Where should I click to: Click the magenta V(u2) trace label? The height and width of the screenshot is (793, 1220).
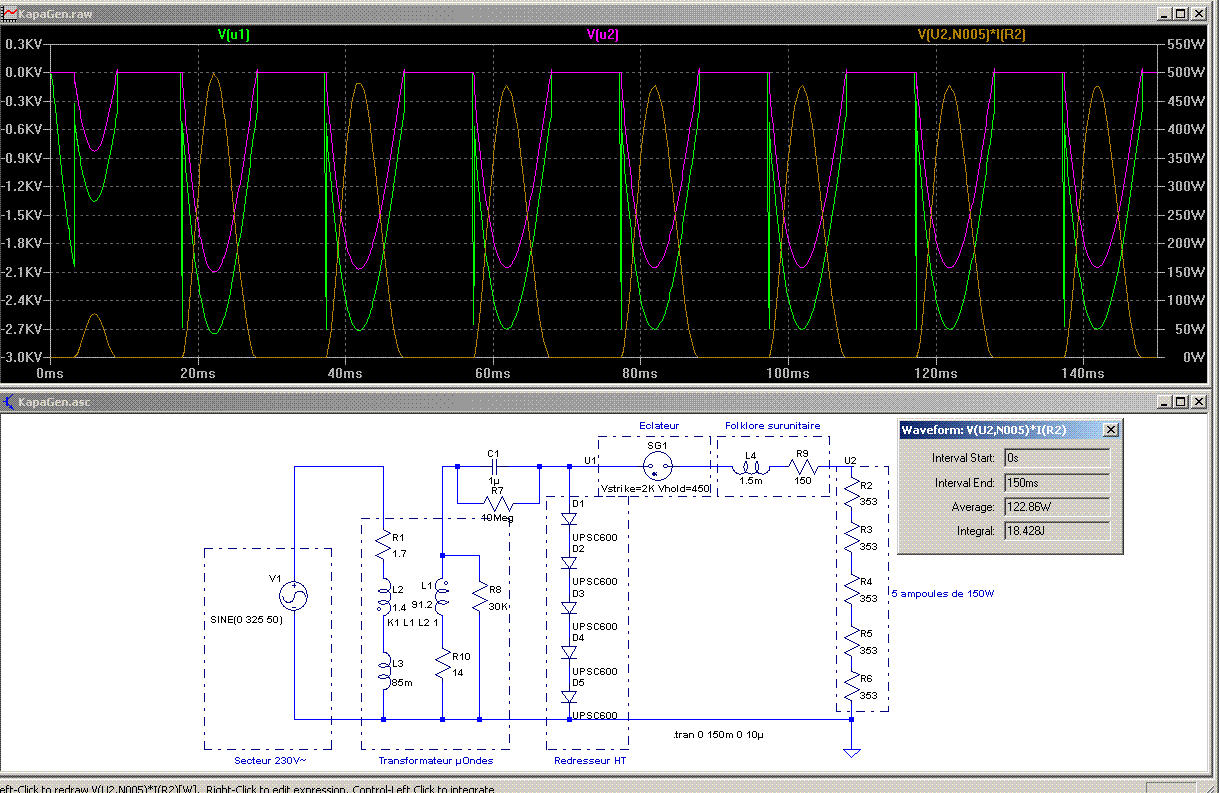[602, 34]
